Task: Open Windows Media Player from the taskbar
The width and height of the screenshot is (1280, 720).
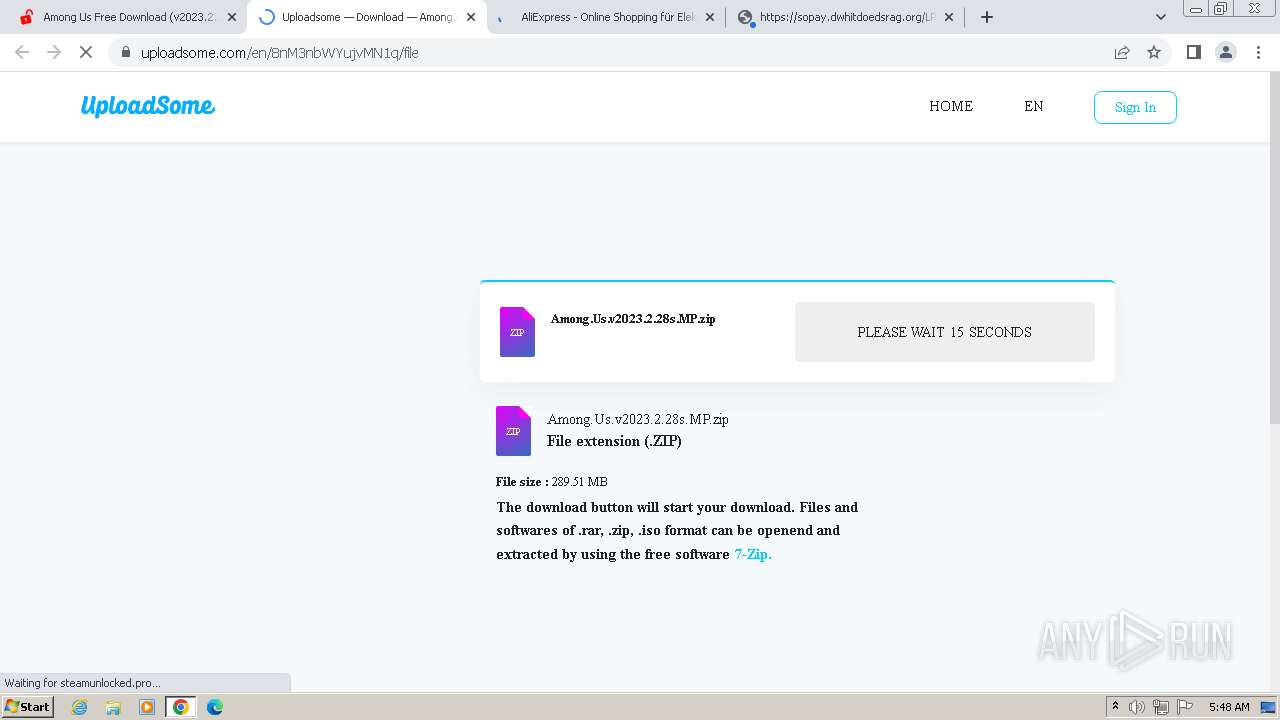Action: click(x=147, y=707)
